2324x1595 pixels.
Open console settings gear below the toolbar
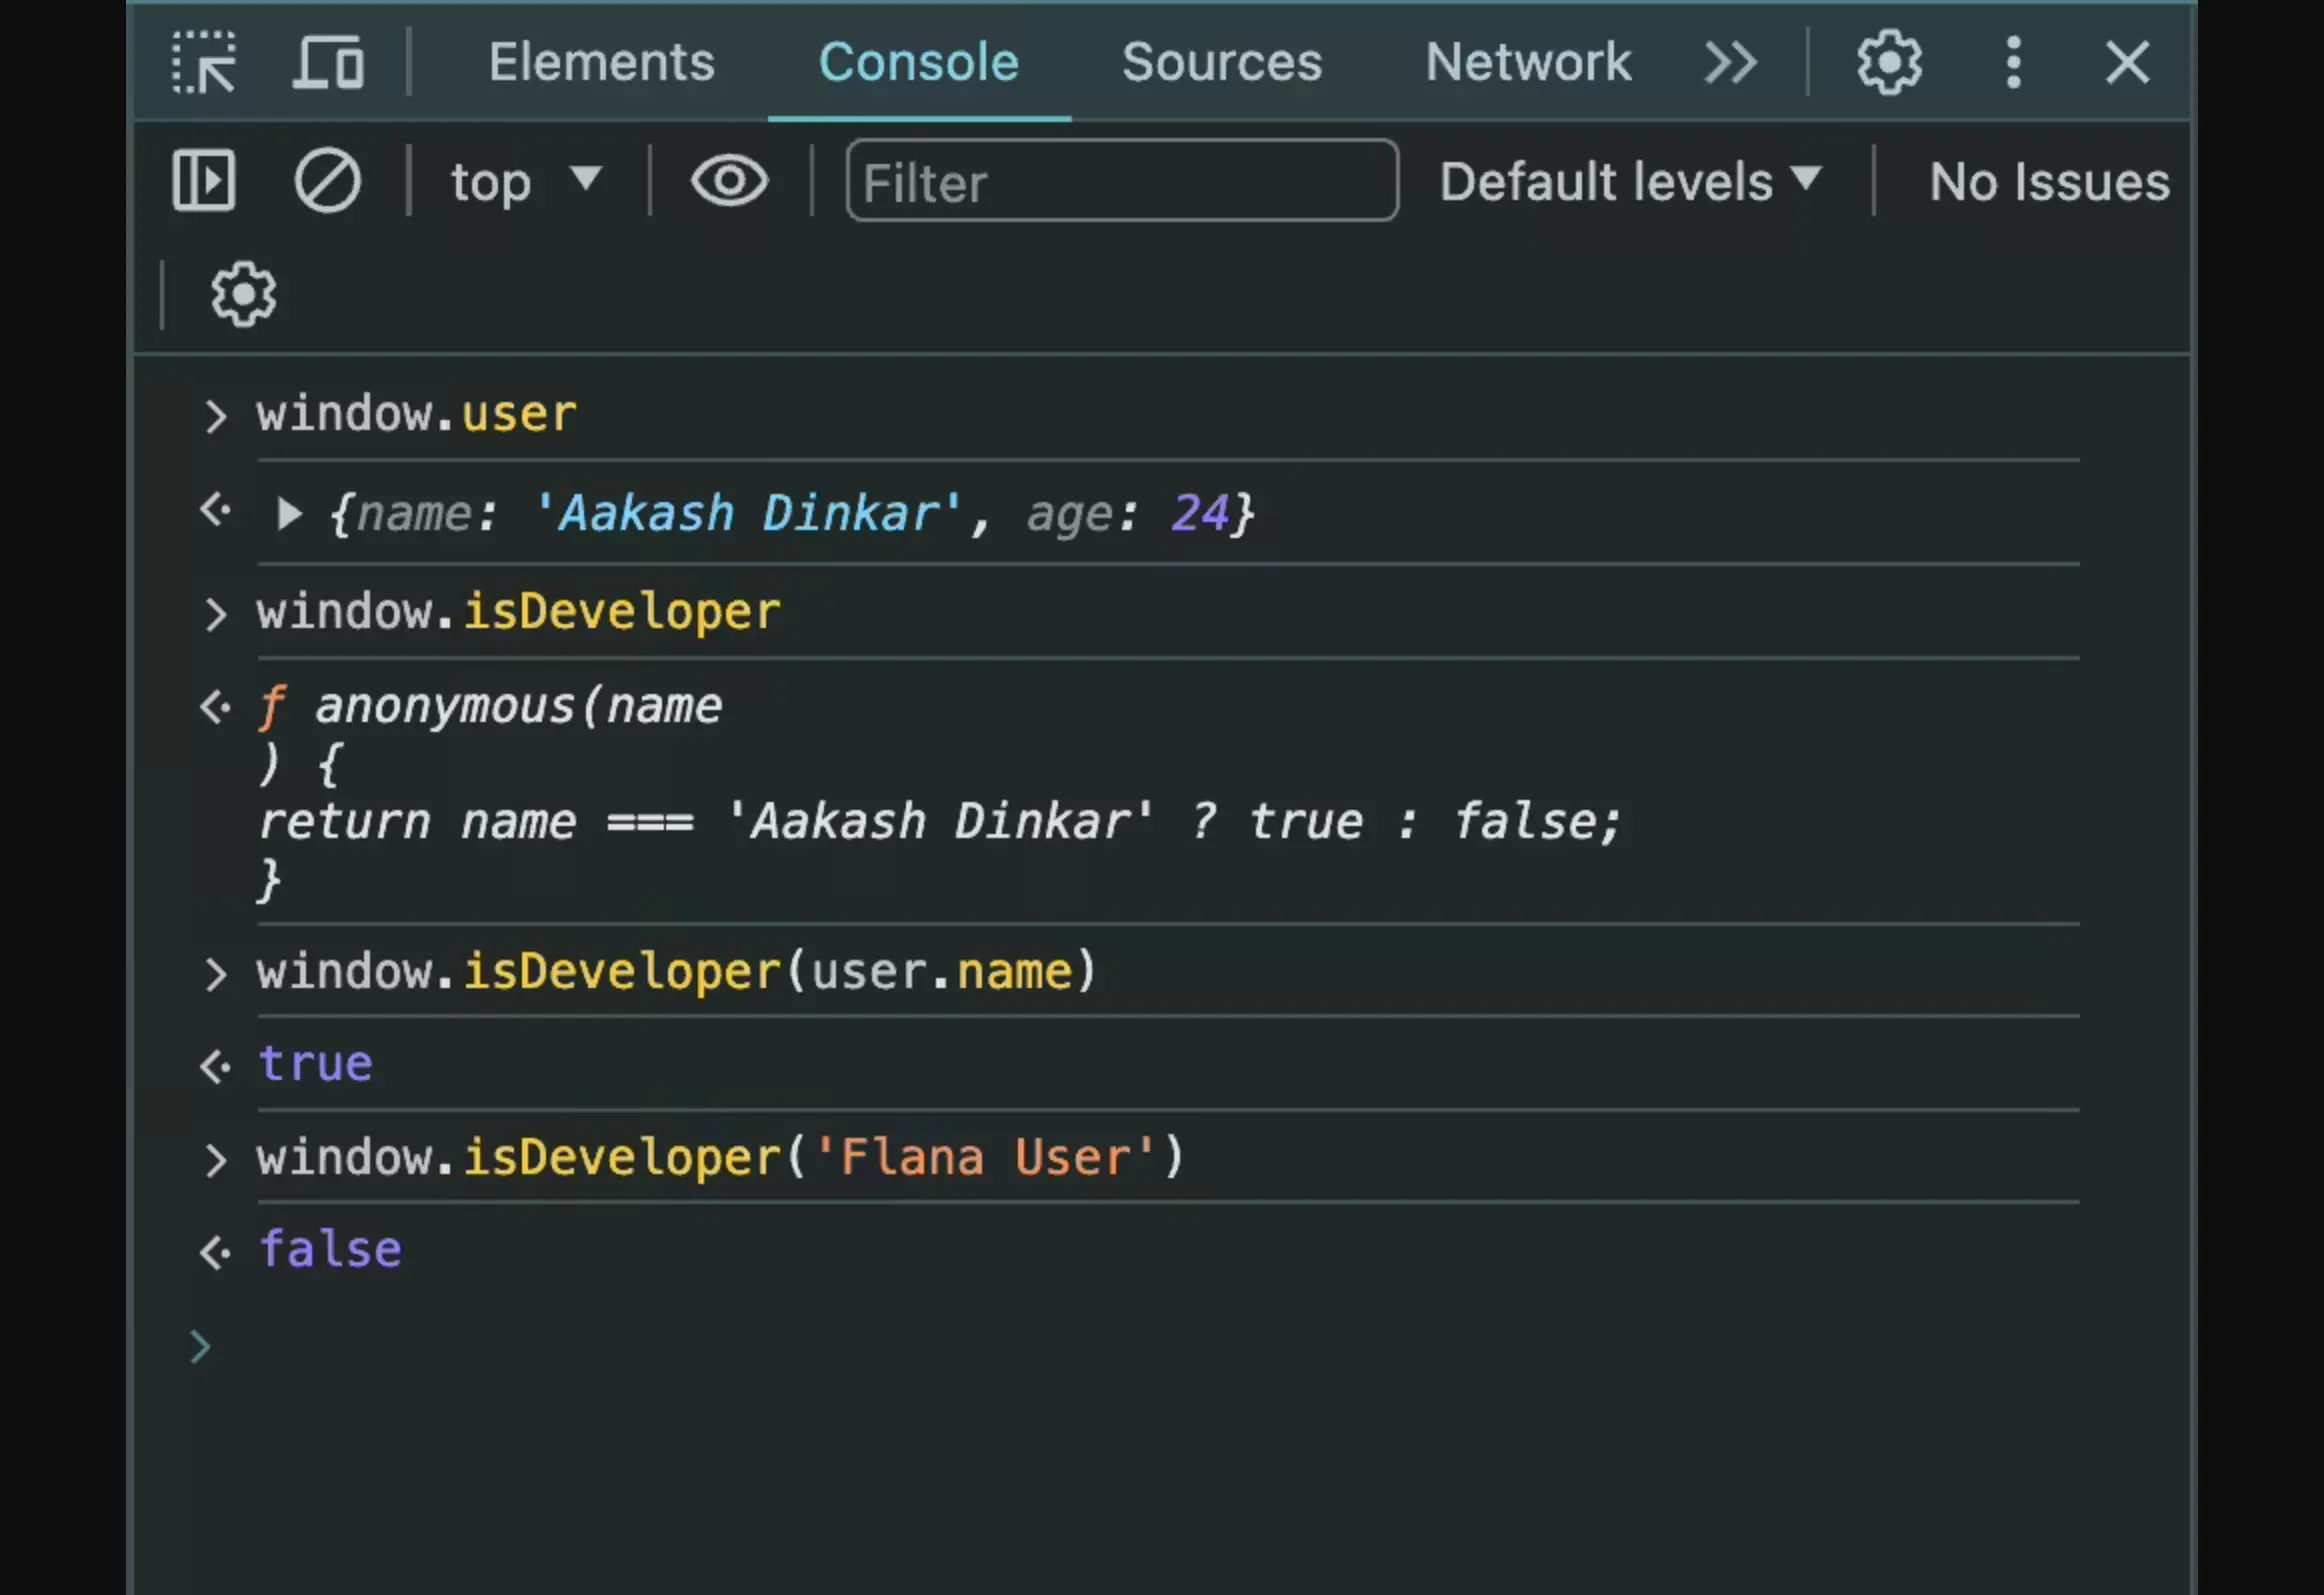tap(243, 294)
